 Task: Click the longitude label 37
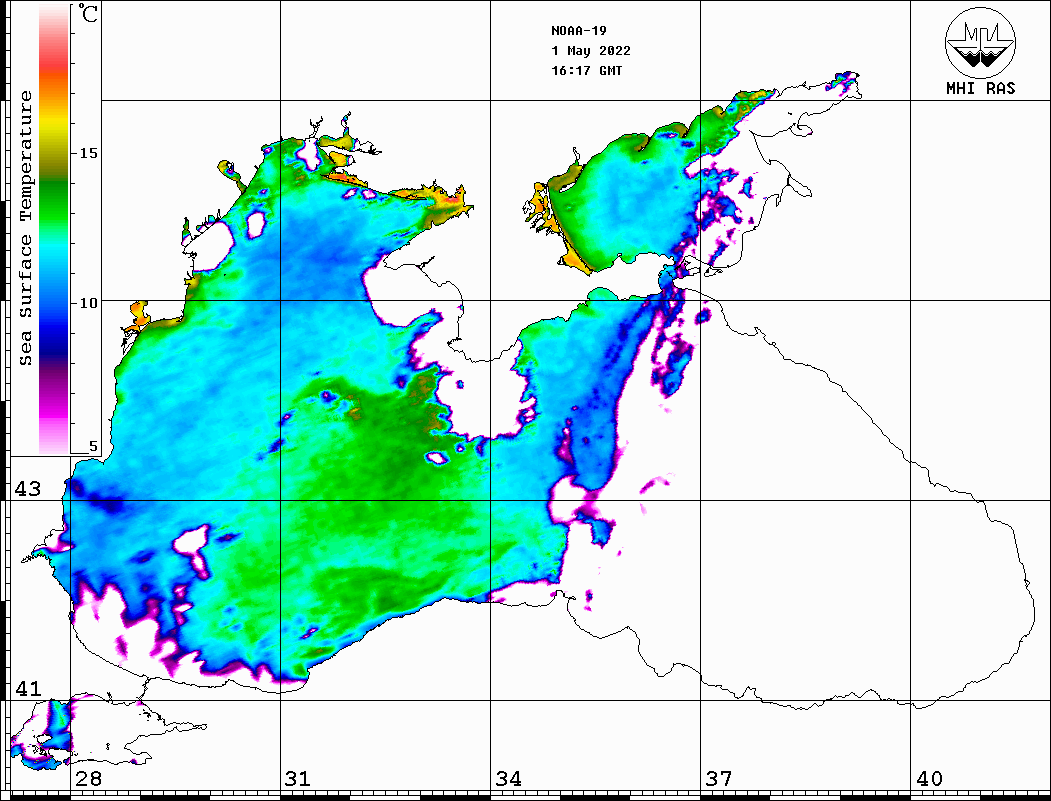coord(719,778)
